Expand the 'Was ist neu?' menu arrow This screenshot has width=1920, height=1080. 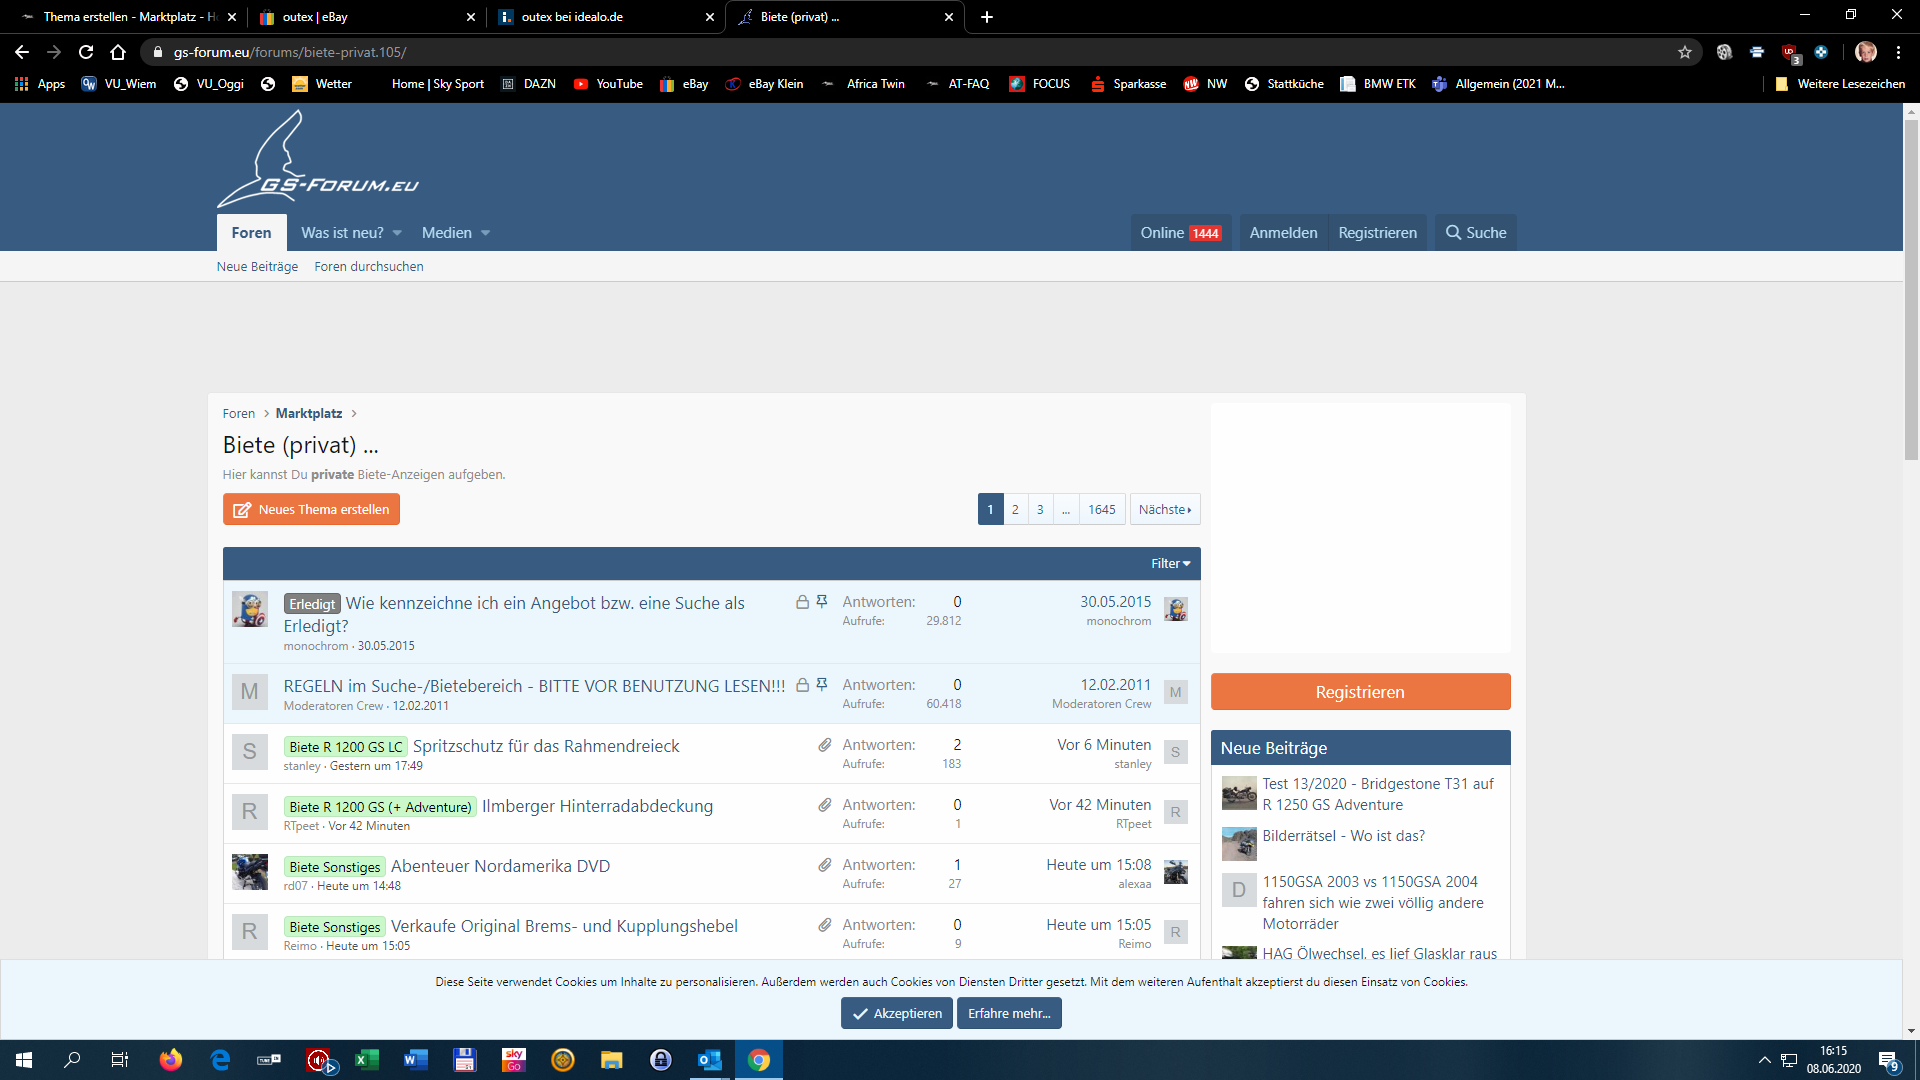click(x=397, y=233)
